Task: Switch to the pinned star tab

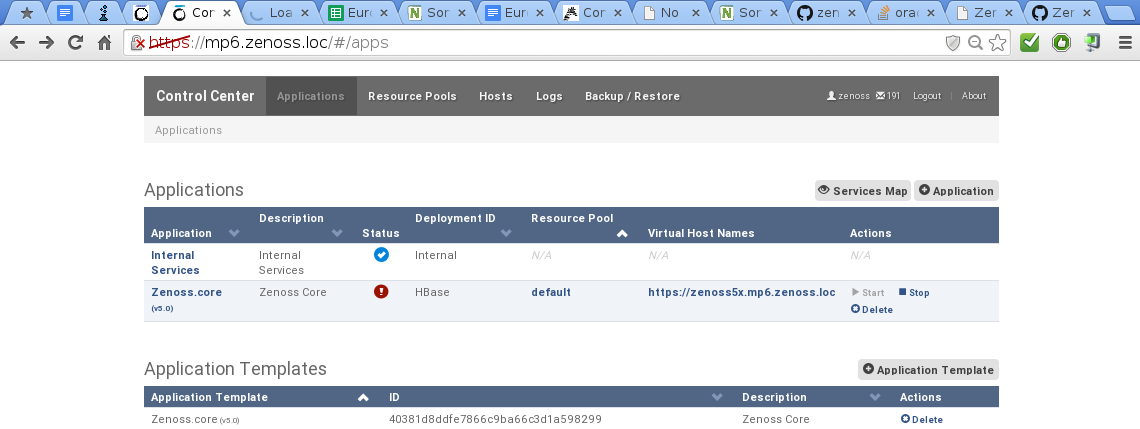Action: 27,12
